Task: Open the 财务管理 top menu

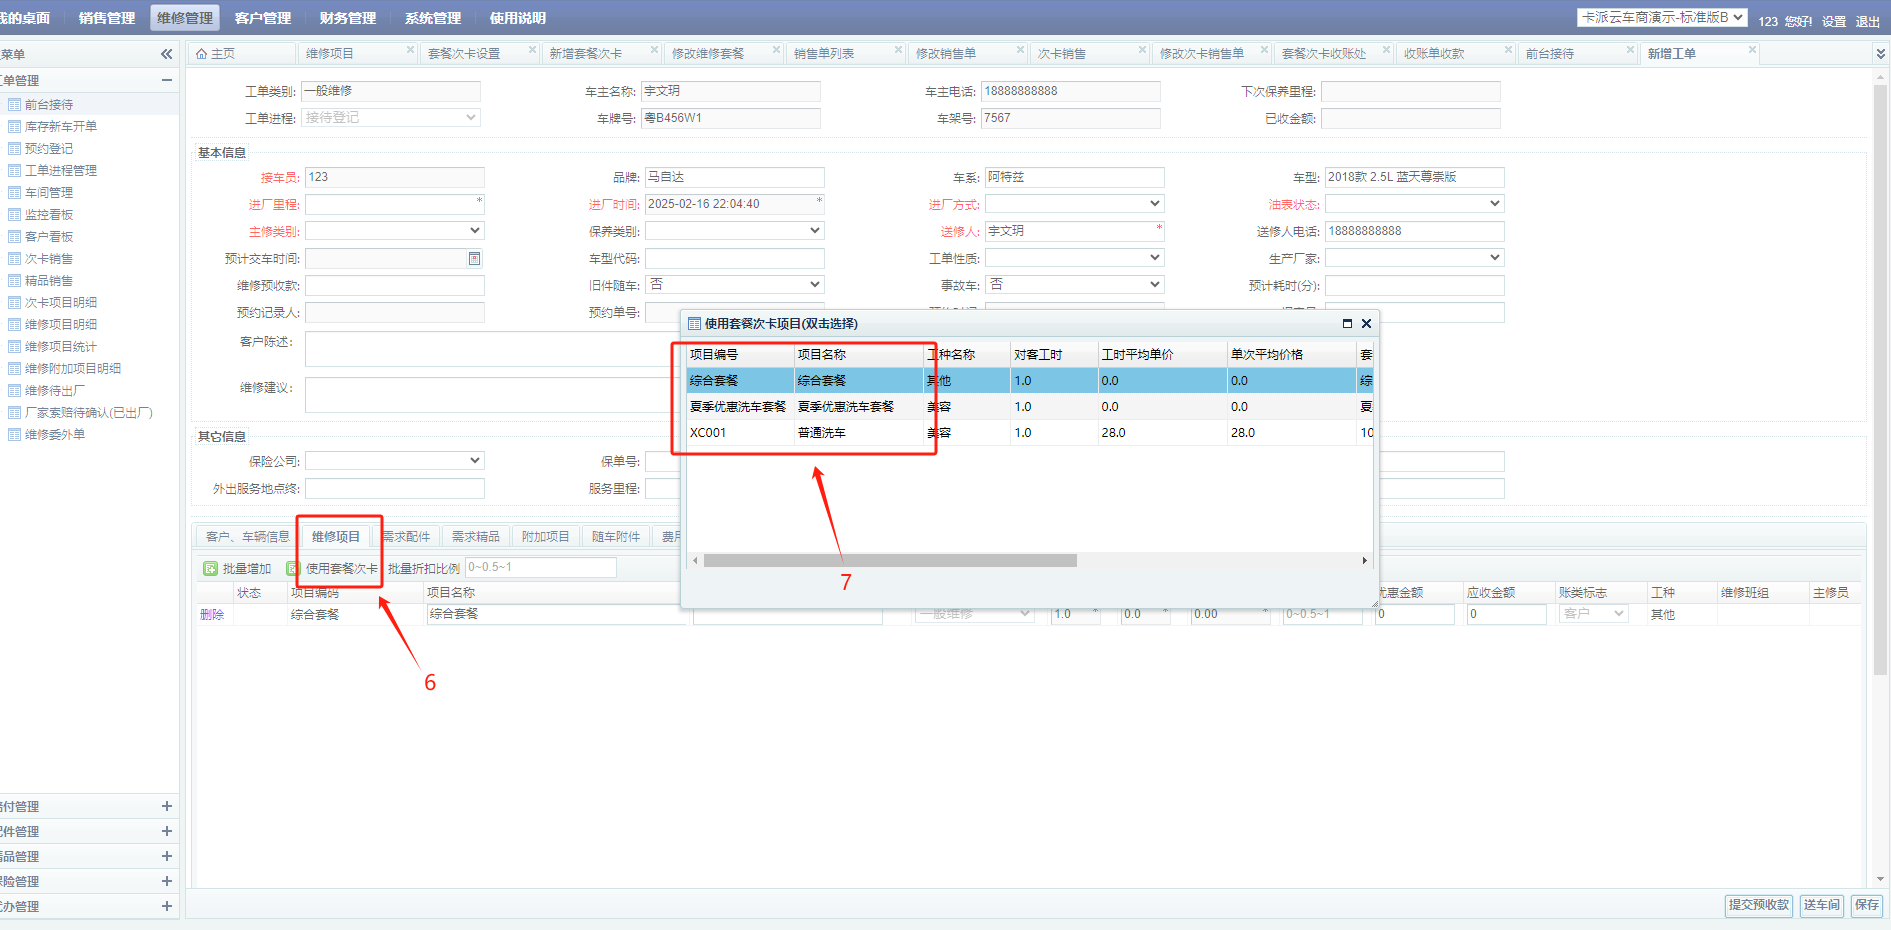Action: pos(347,18)
